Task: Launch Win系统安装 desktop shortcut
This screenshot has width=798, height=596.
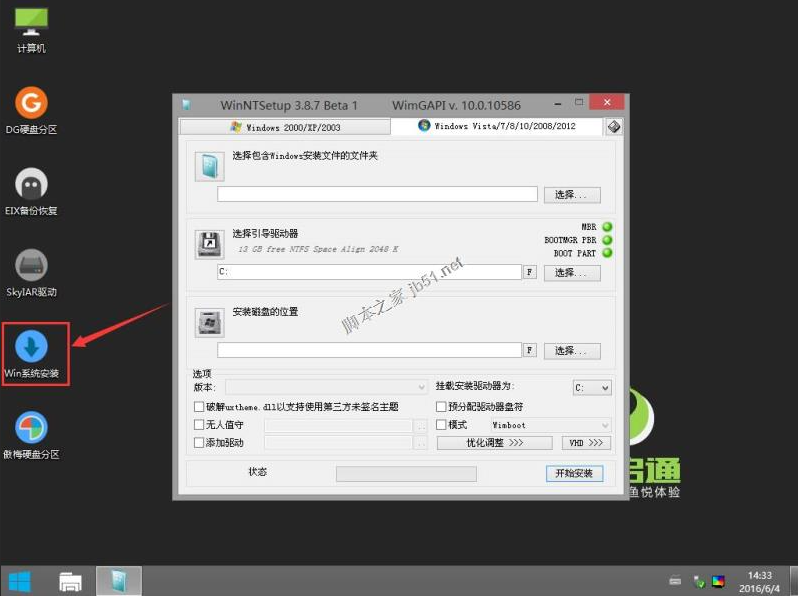Action: (x=31, y=354)
